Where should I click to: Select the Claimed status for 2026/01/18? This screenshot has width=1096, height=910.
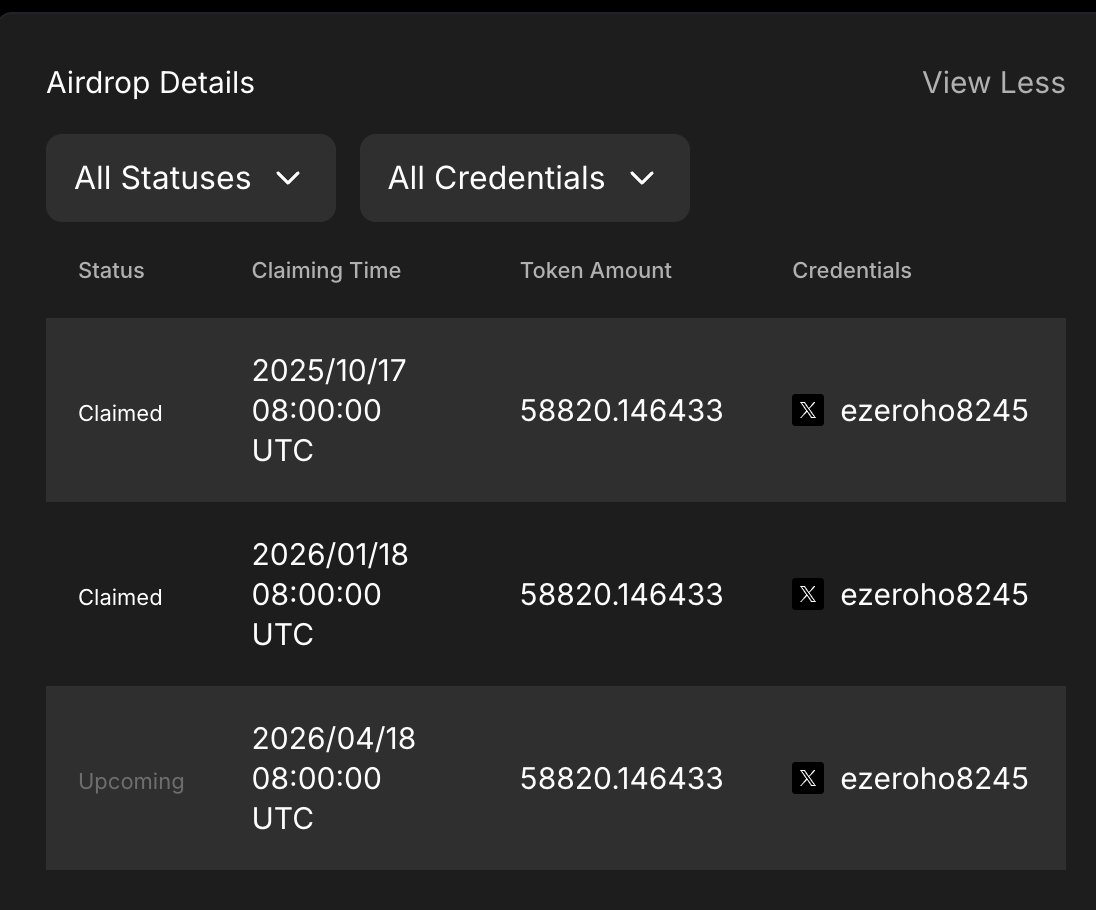coord(120,597)
